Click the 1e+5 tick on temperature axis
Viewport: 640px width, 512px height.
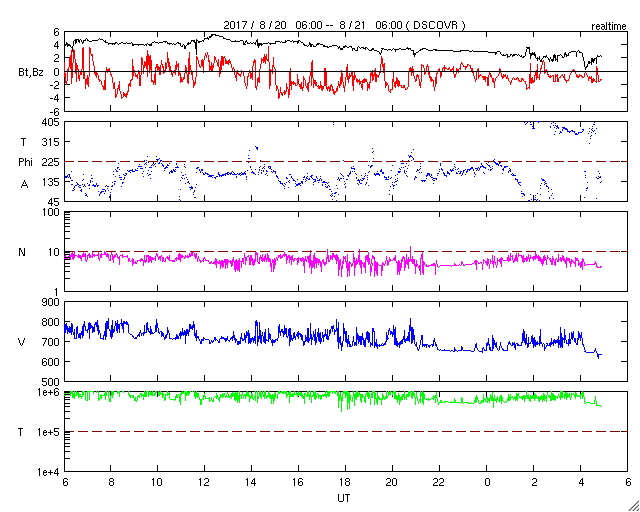coord(46,432)
